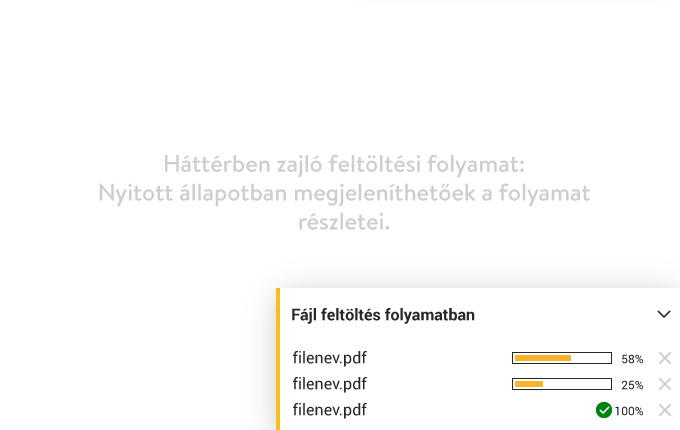Click the 58% percentage label
This screenshot has width=680, height=430.
[x=632, y=359]
